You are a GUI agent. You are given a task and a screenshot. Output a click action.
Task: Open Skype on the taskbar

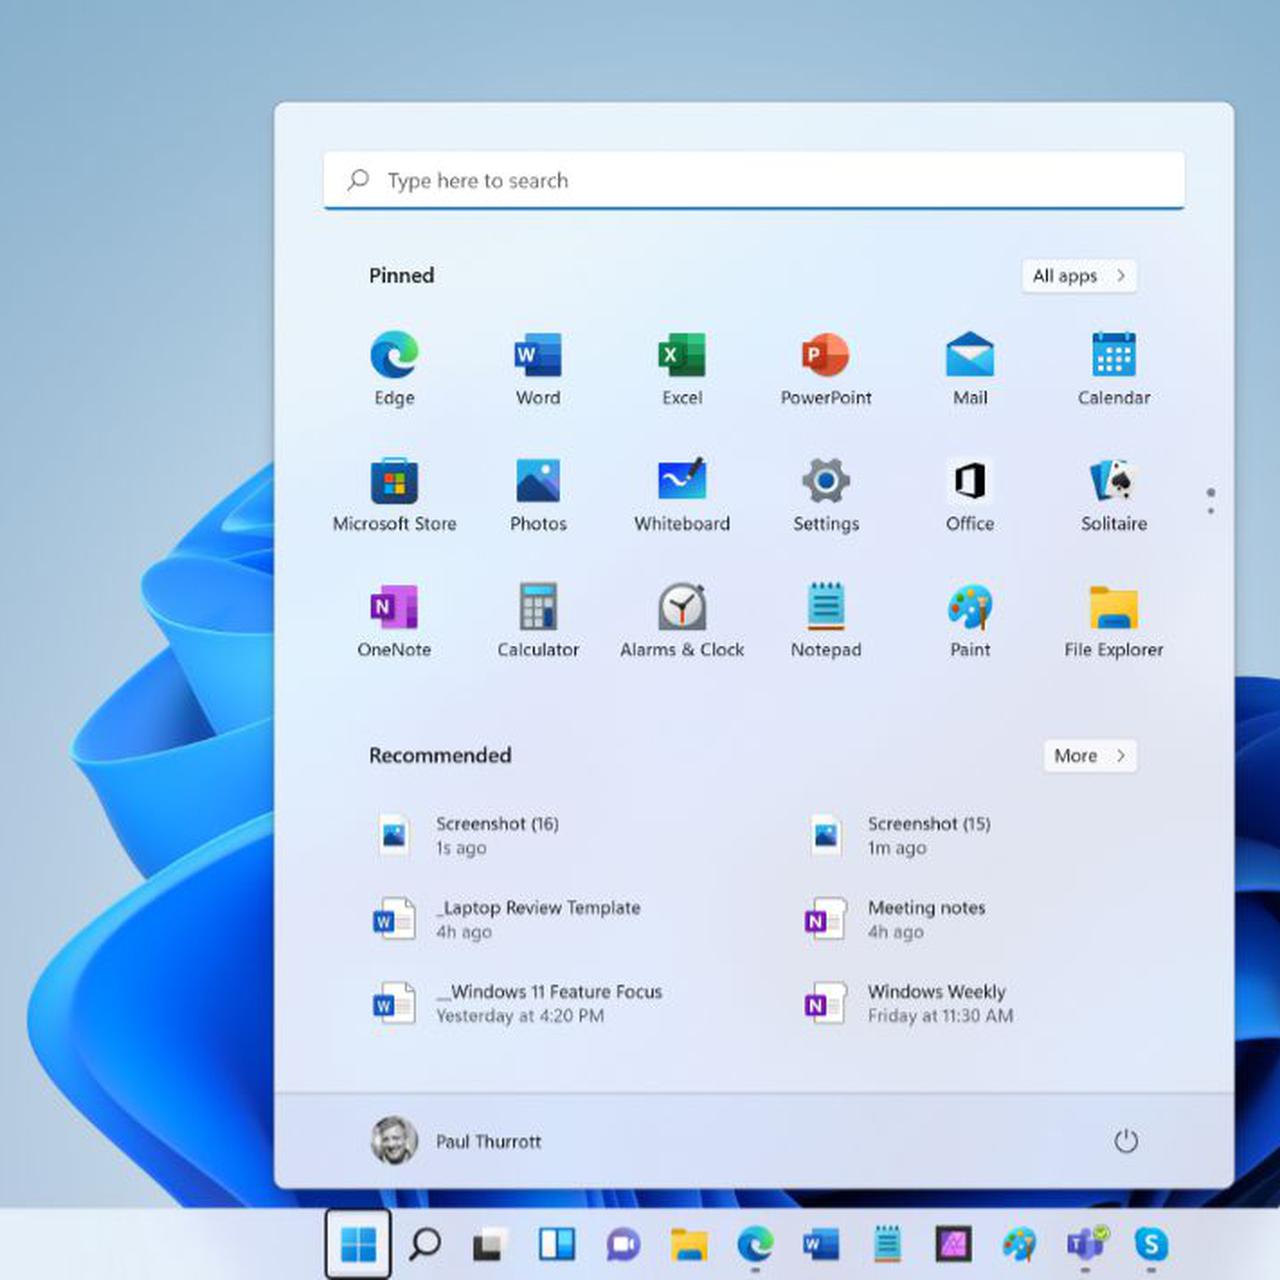coord(1151,1244)
